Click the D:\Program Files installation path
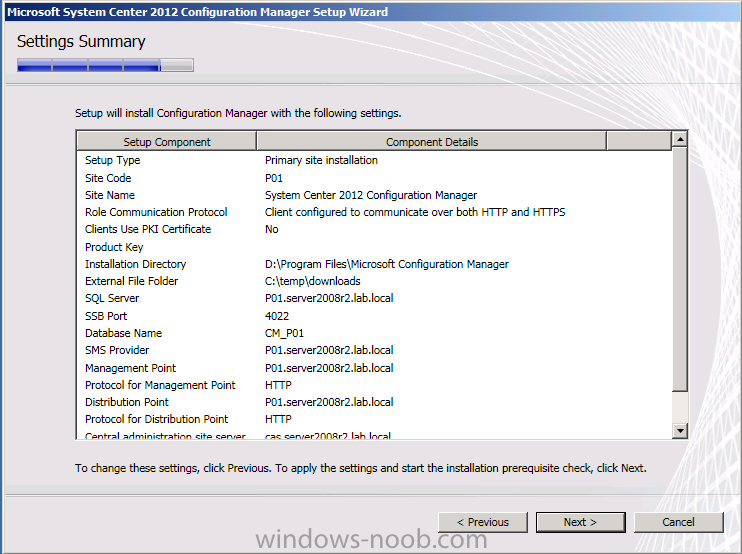The width and height of the screenshot is (742, 554). (387, 264)
